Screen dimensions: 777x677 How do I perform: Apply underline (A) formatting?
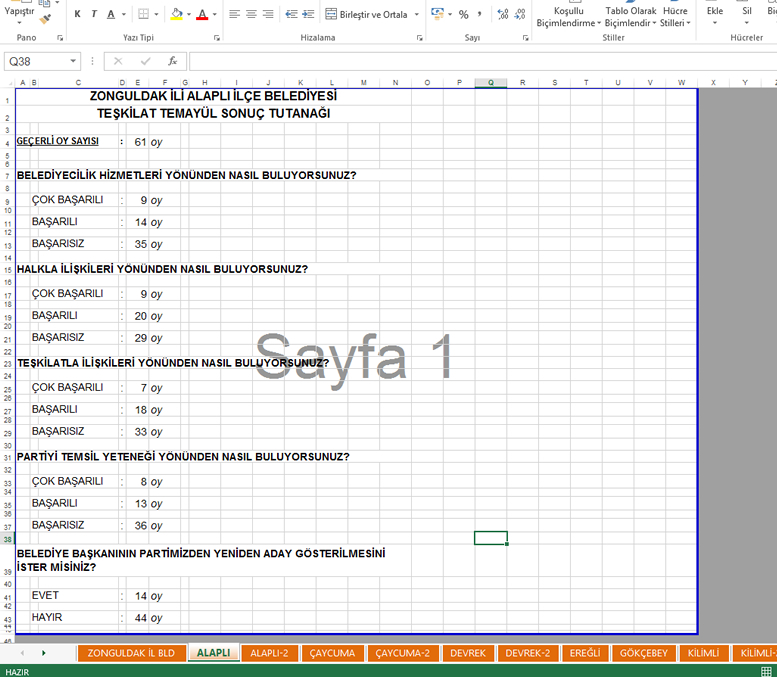tap(111, 14)
